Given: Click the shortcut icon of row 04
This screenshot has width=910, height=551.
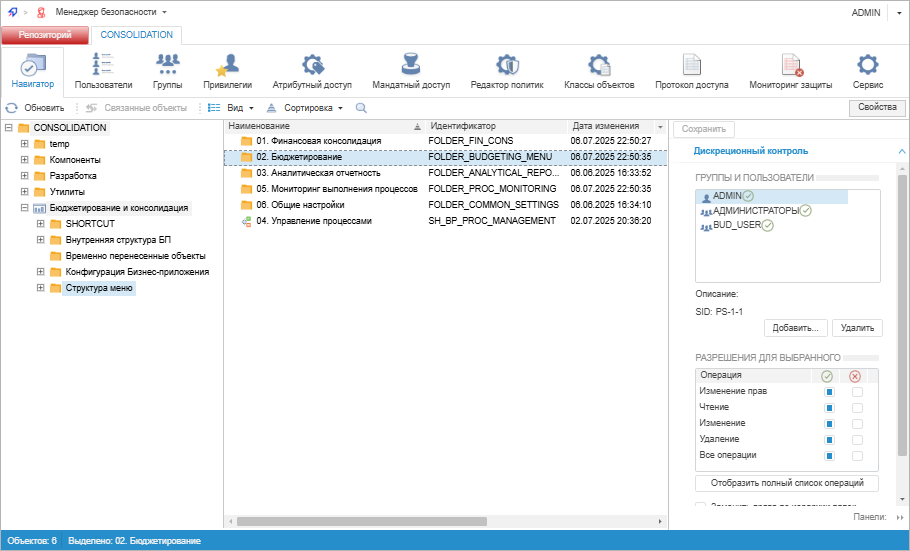Looking at the screenshot, I should pyautogui.click(x=247, y=221).
